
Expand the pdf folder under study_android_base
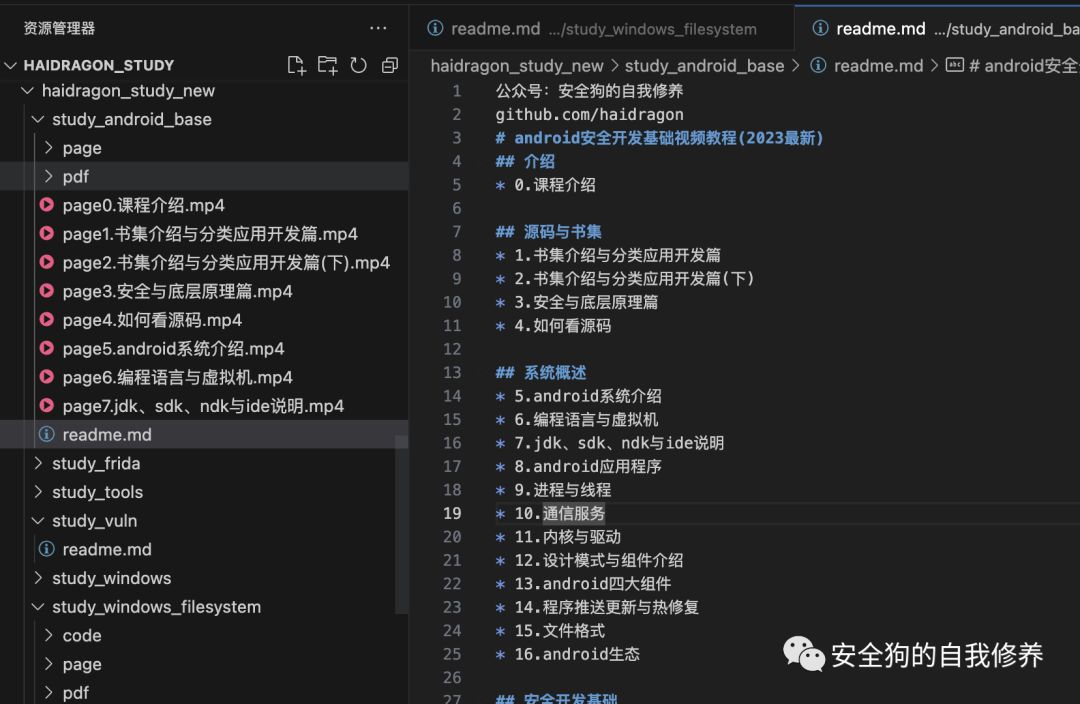(48, 176)
